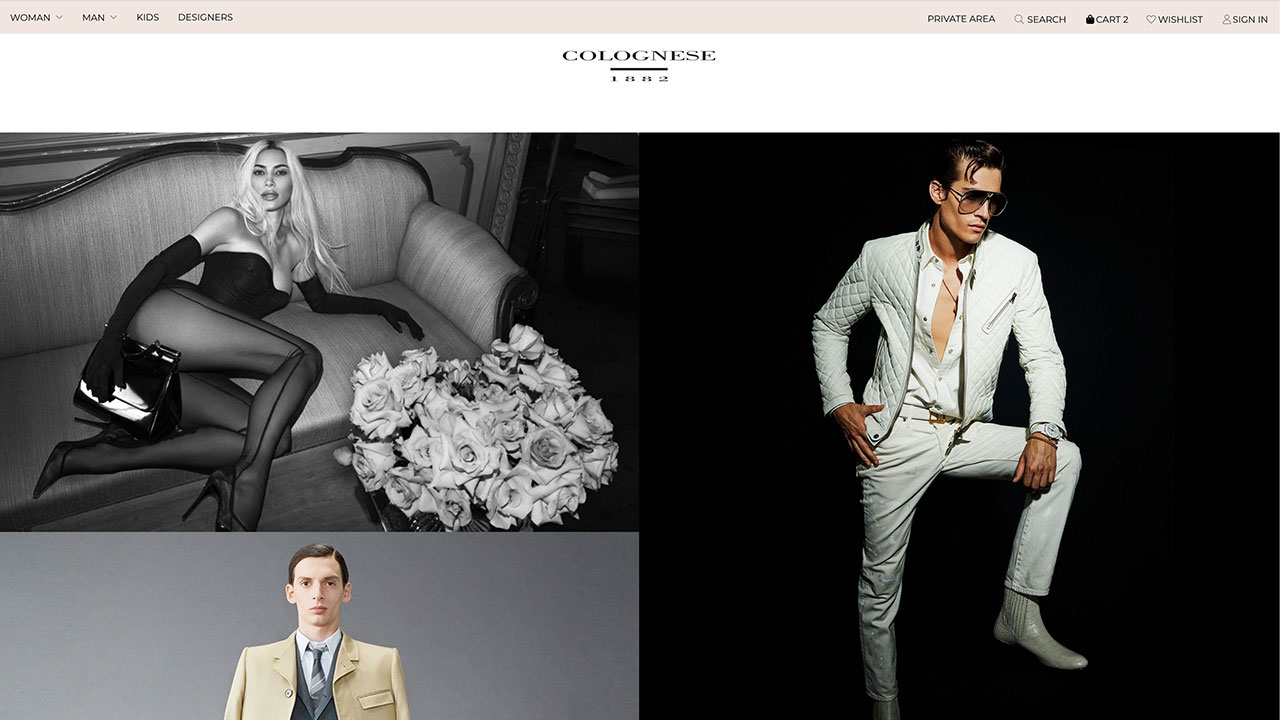This screenshot has width=1280, height=720.
Task: Click the user profile sign-in icon
Action: click(1227, 19)
